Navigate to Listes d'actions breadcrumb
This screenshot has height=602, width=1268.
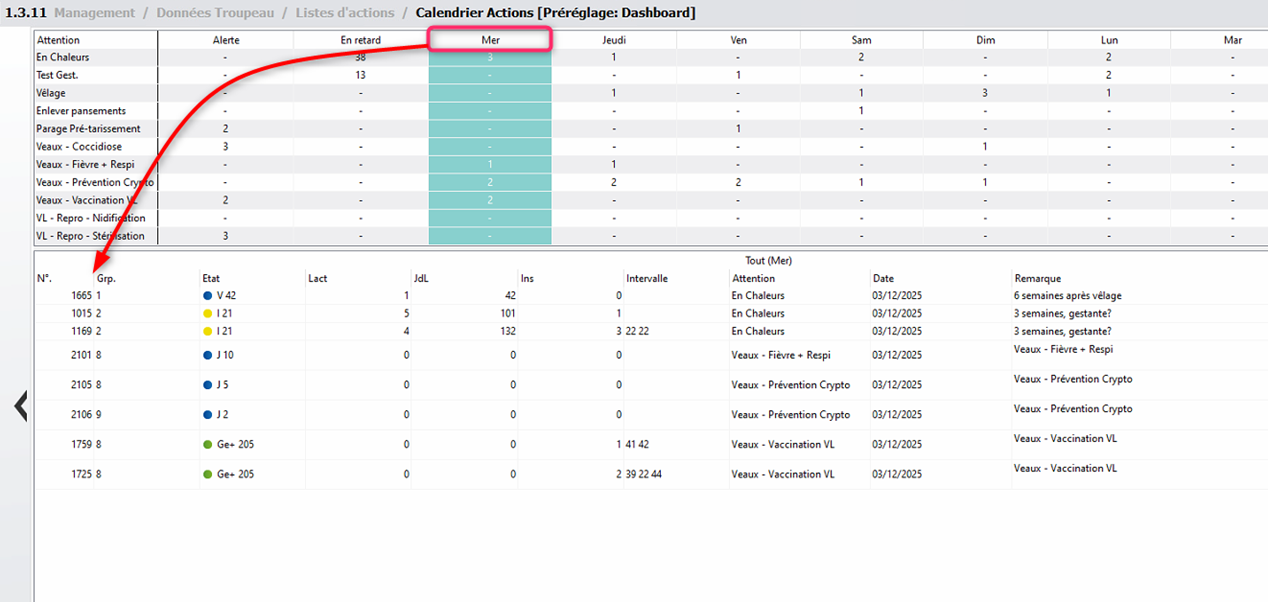tap(345, 13)
